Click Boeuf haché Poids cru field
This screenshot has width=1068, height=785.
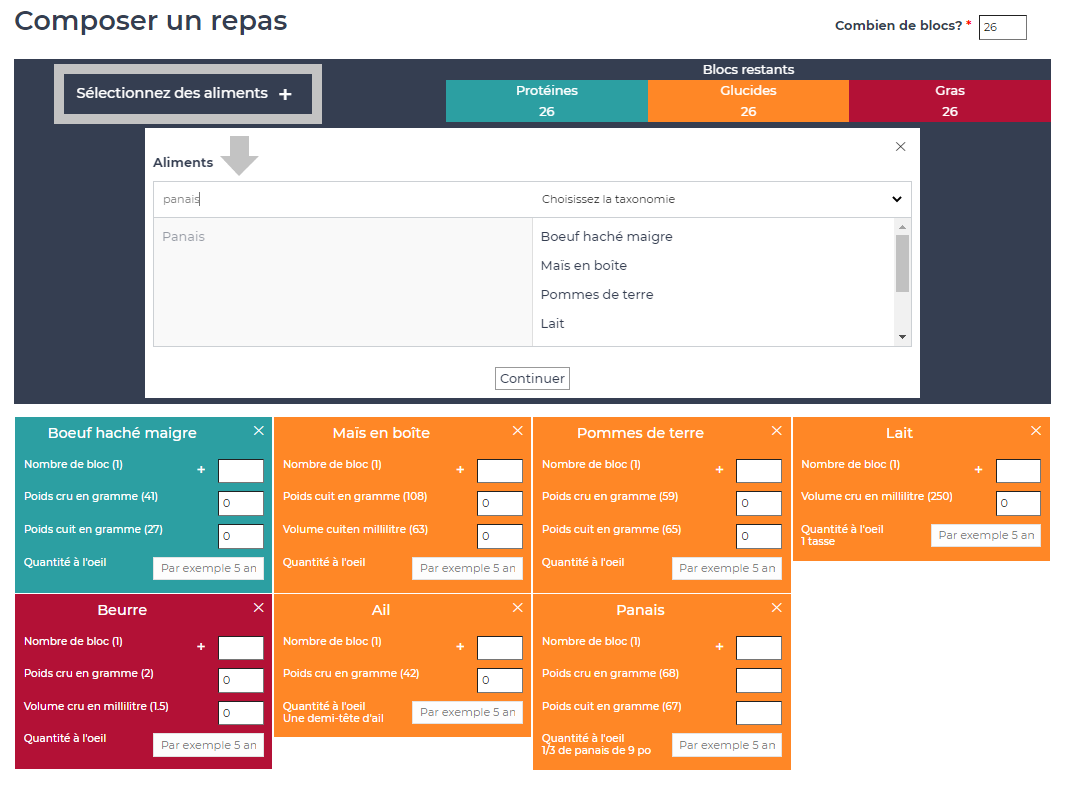(x=241, y=504)
